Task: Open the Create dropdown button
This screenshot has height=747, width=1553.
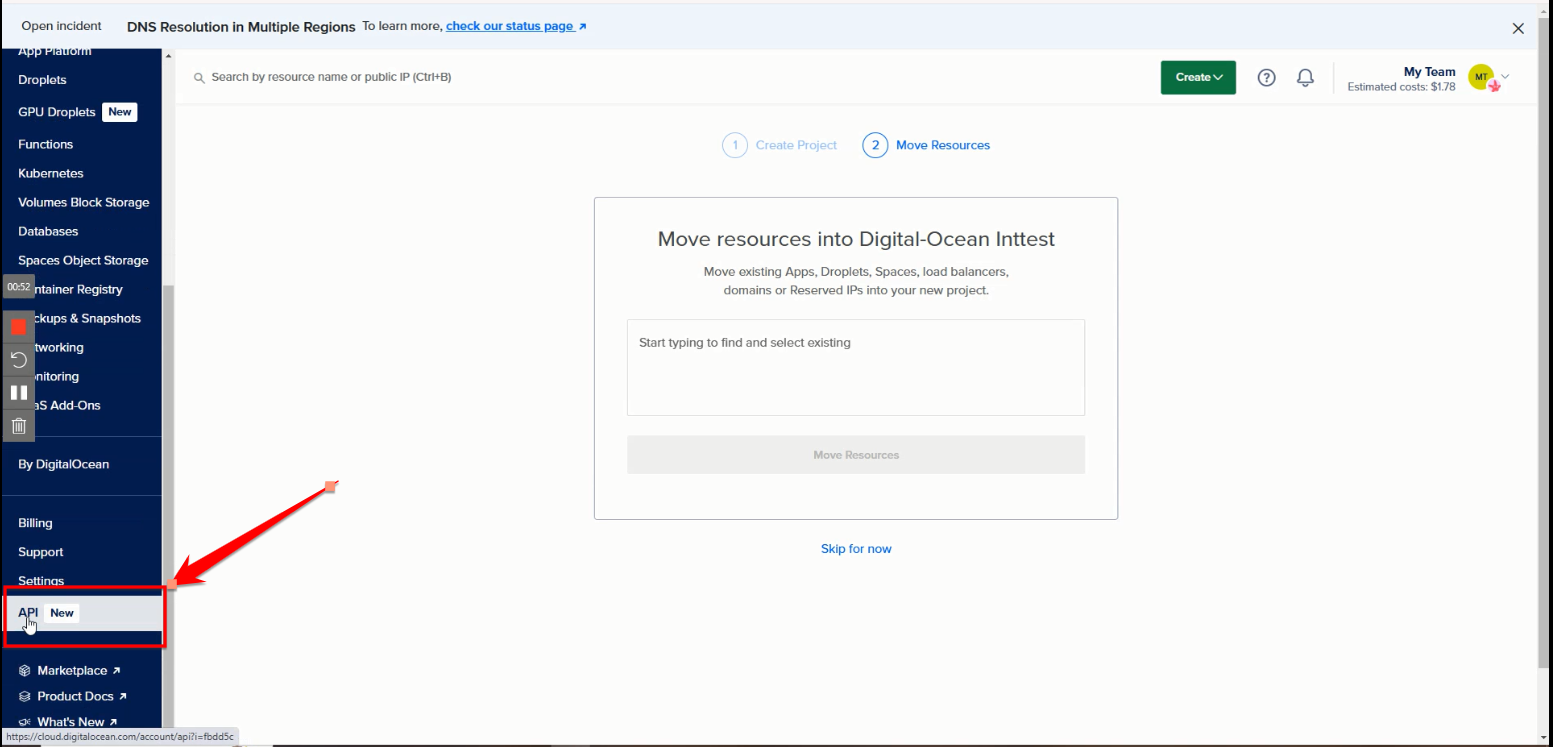Action: [x=1198, y=78]
